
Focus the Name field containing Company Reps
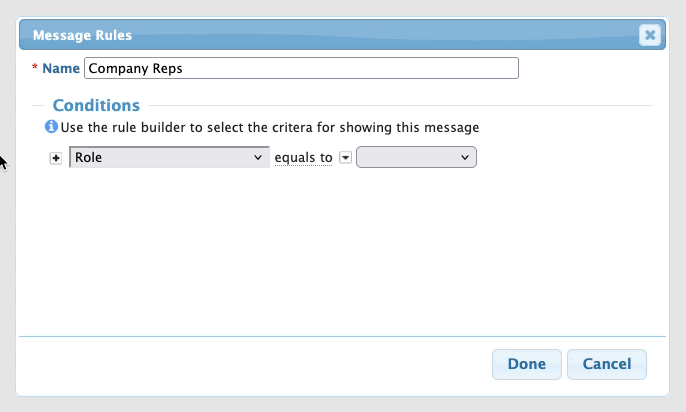click(x=301, y=68)
